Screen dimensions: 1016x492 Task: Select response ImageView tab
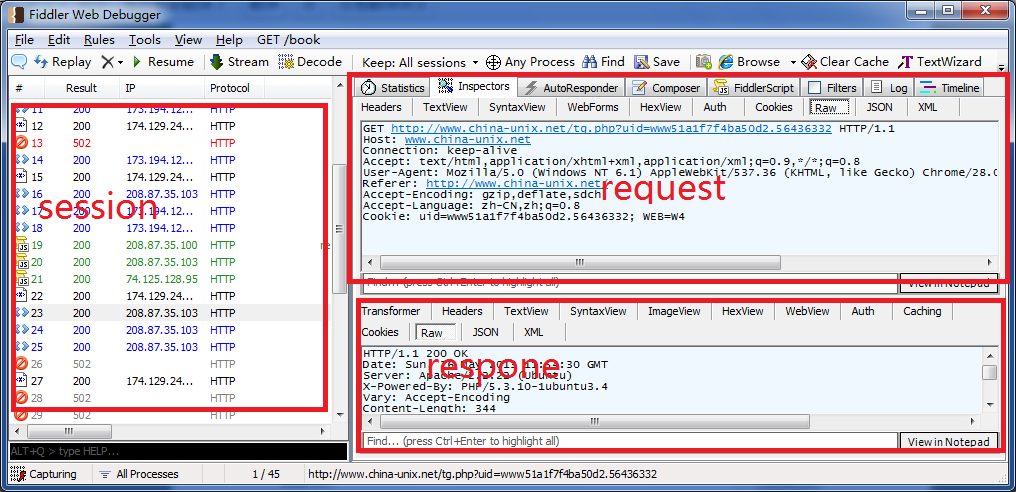674,311
